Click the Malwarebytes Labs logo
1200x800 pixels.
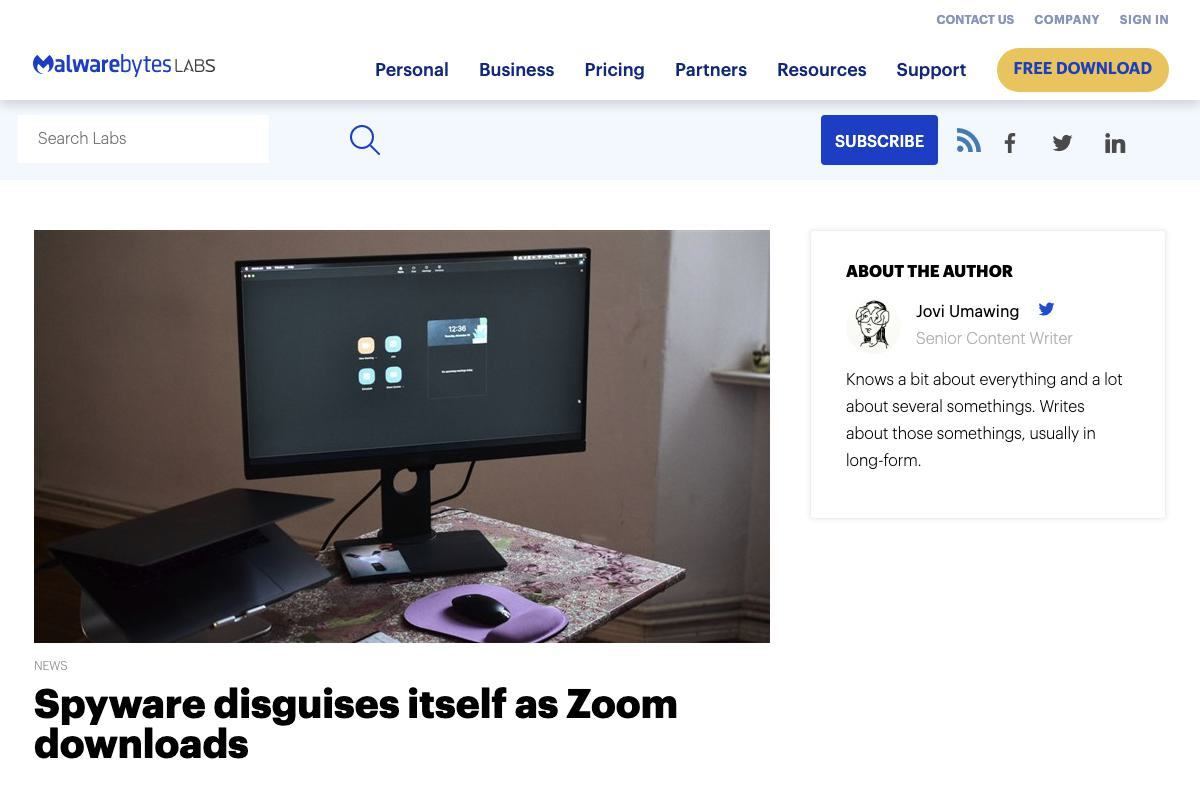point(124,65)
